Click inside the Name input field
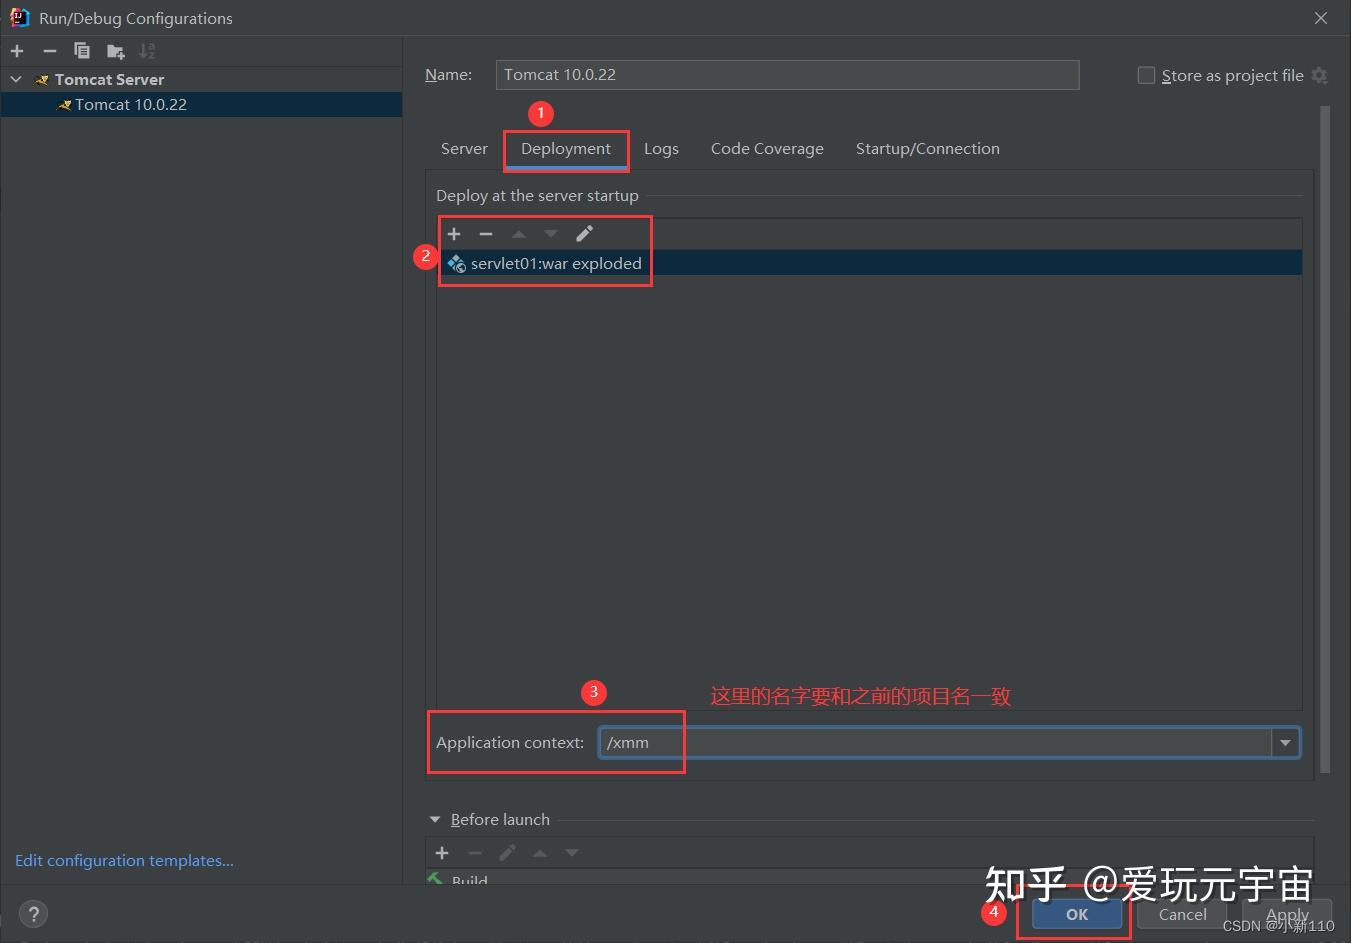 tap(787, 74)
